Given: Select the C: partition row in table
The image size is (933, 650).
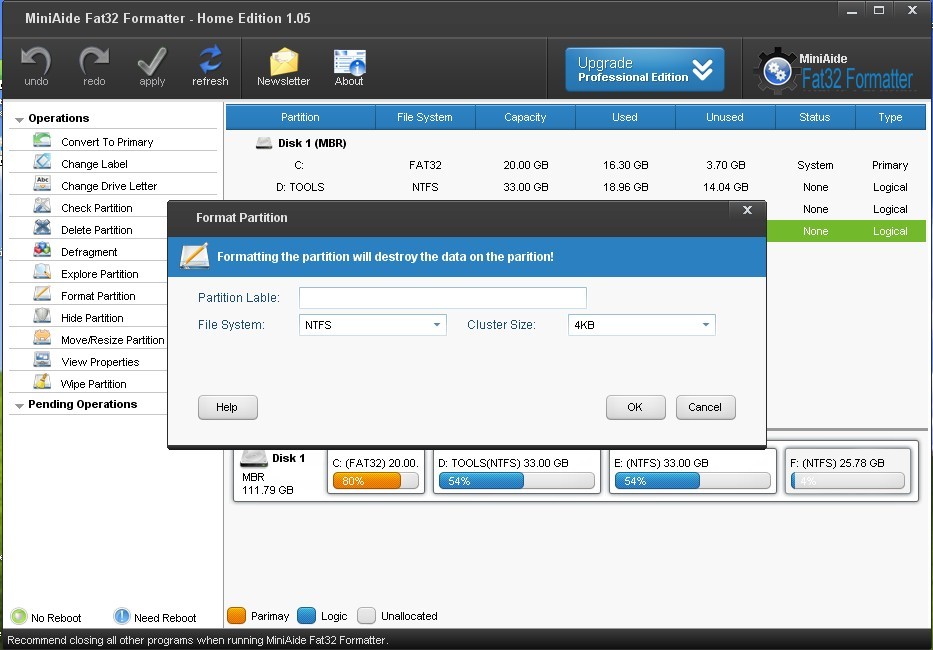Looking at the screenshot, I should [575, 165].
